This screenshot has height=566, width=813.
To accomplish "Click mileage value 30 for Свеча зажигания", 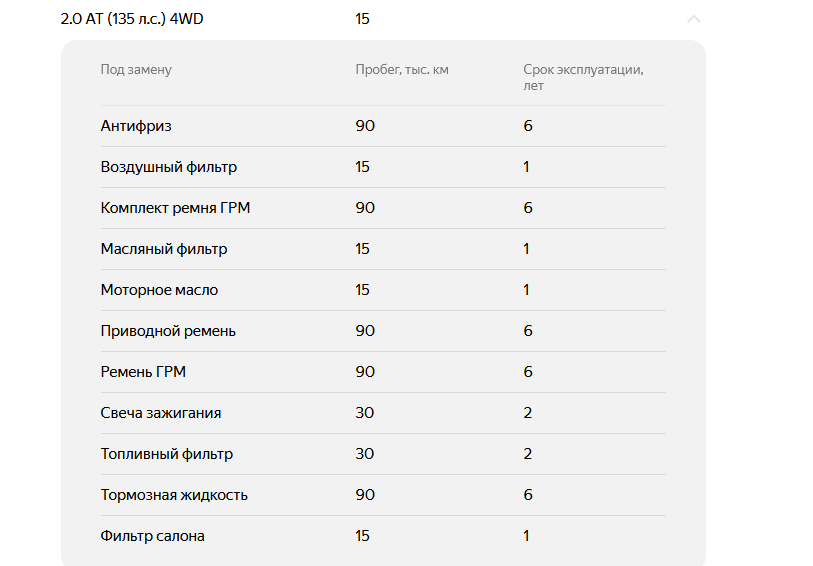I will point(365,413).
